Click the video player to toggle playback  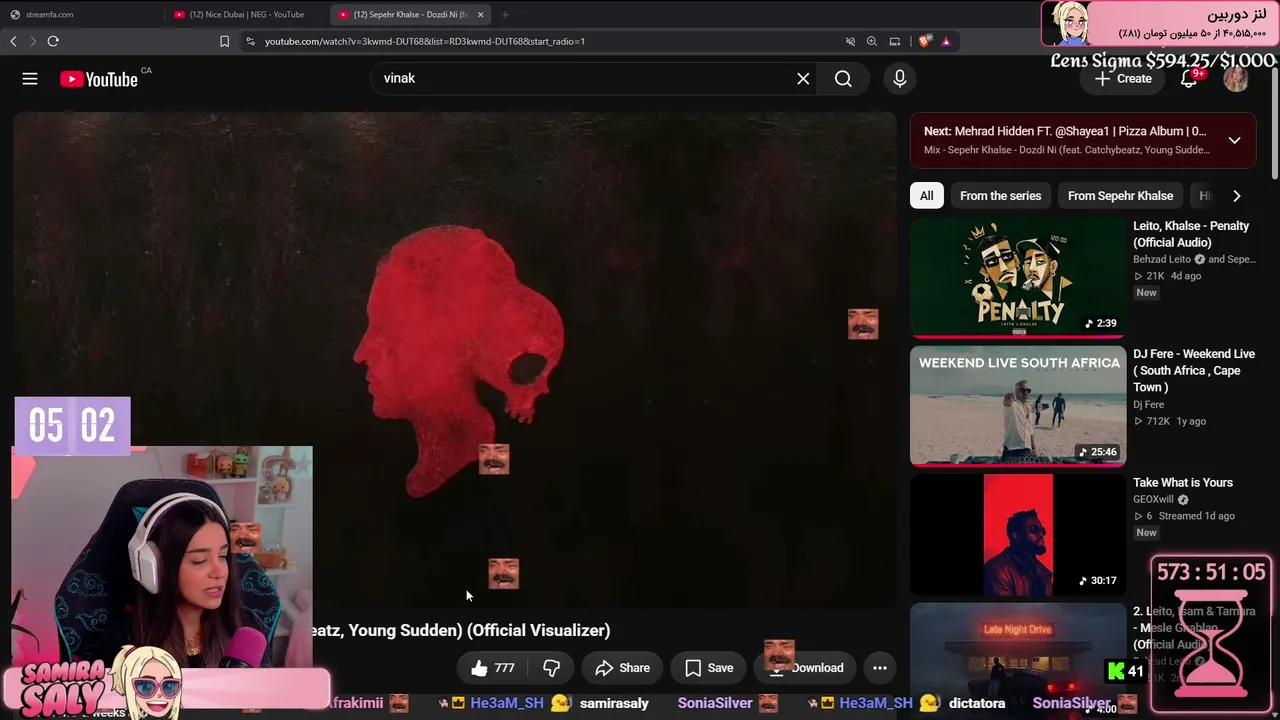click(455, 360)
